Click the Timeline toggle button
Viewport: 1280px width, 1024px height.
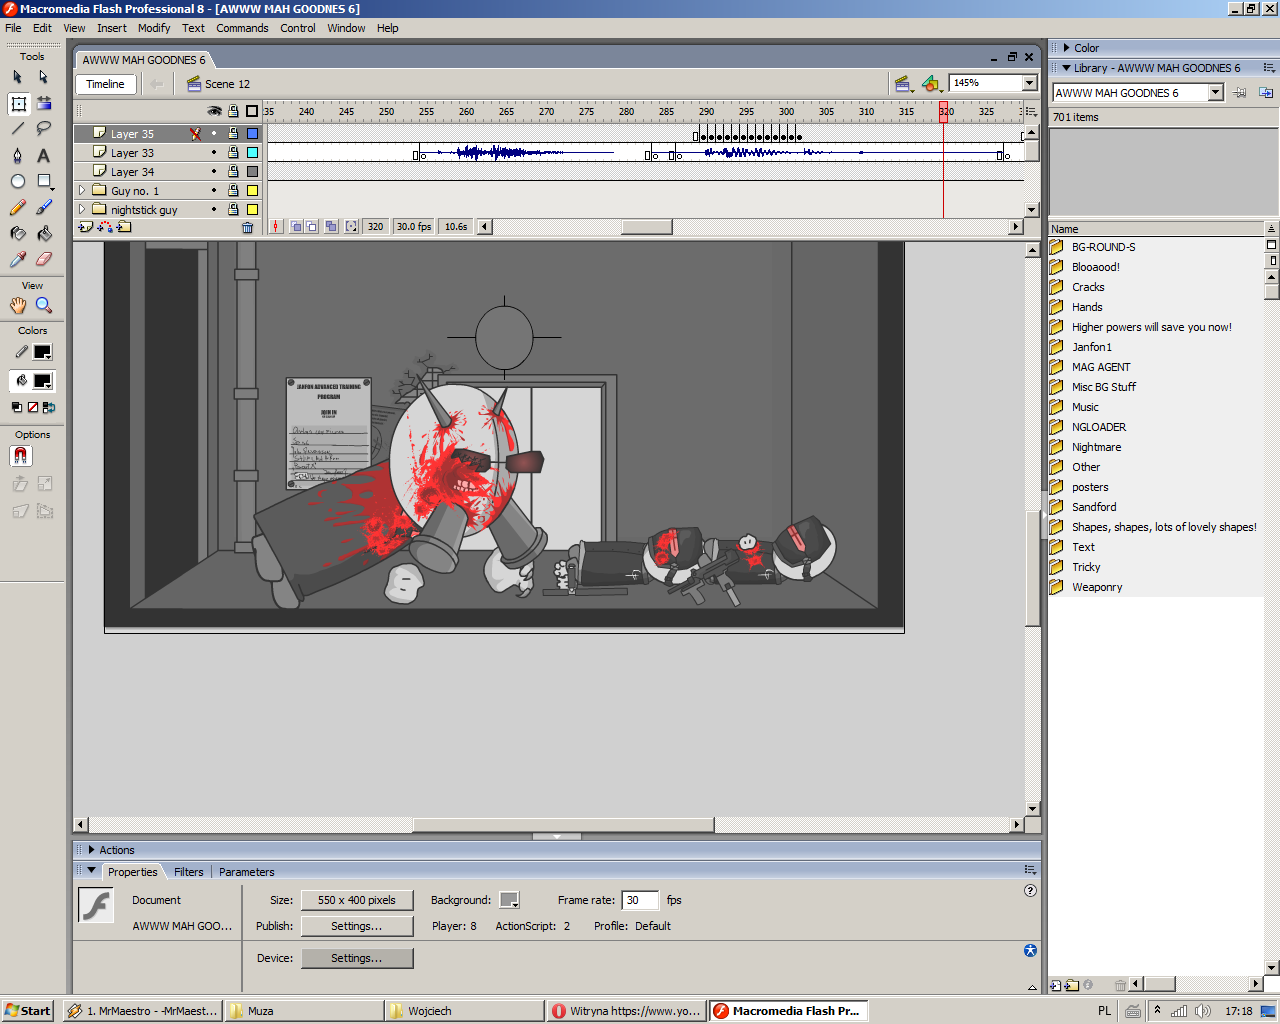(x=105, y=84)
